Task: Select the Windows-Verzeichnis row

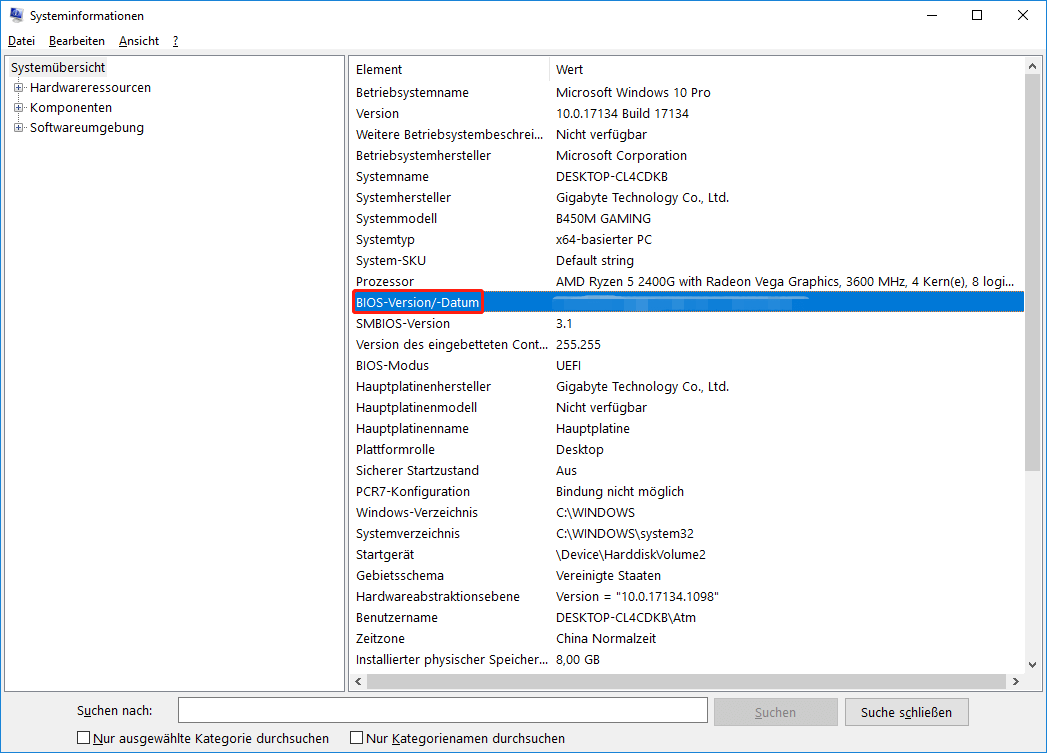Action: (x=687, y=513)
